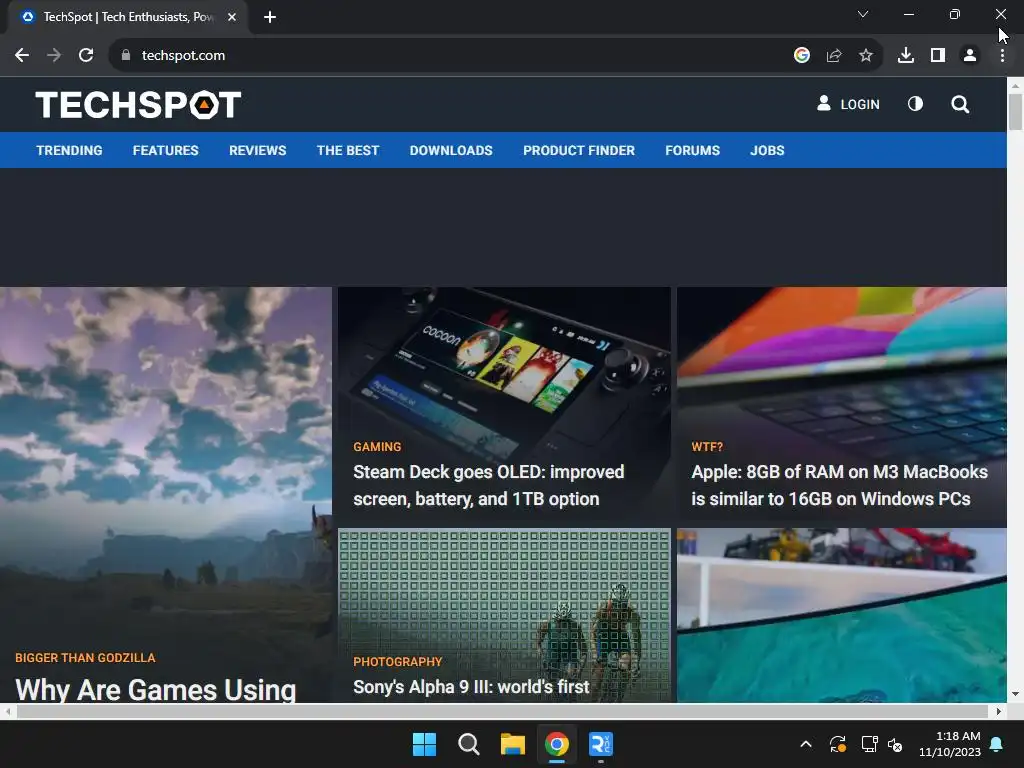Open the blue R app in taskbar

tap(601, 744)
